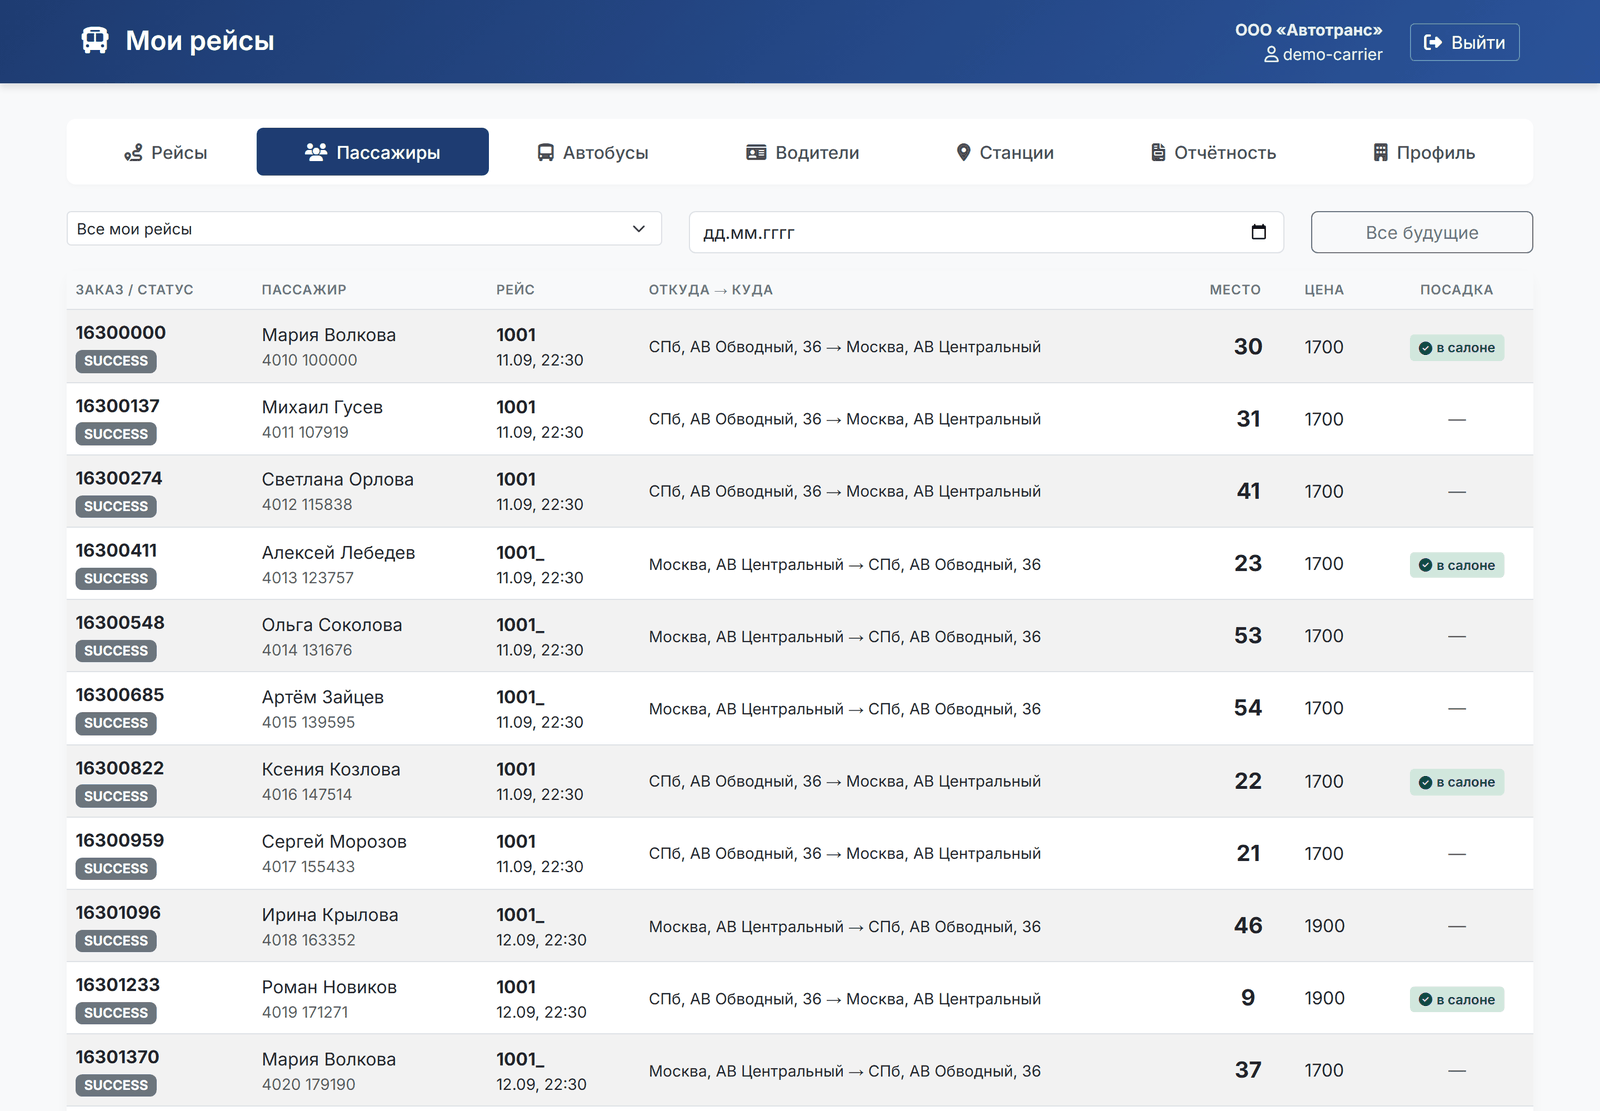Click the дд.мм.гггг date input field
Image resolution: width=1600 pixels, height=1111 pixels.
pos(986,232)
